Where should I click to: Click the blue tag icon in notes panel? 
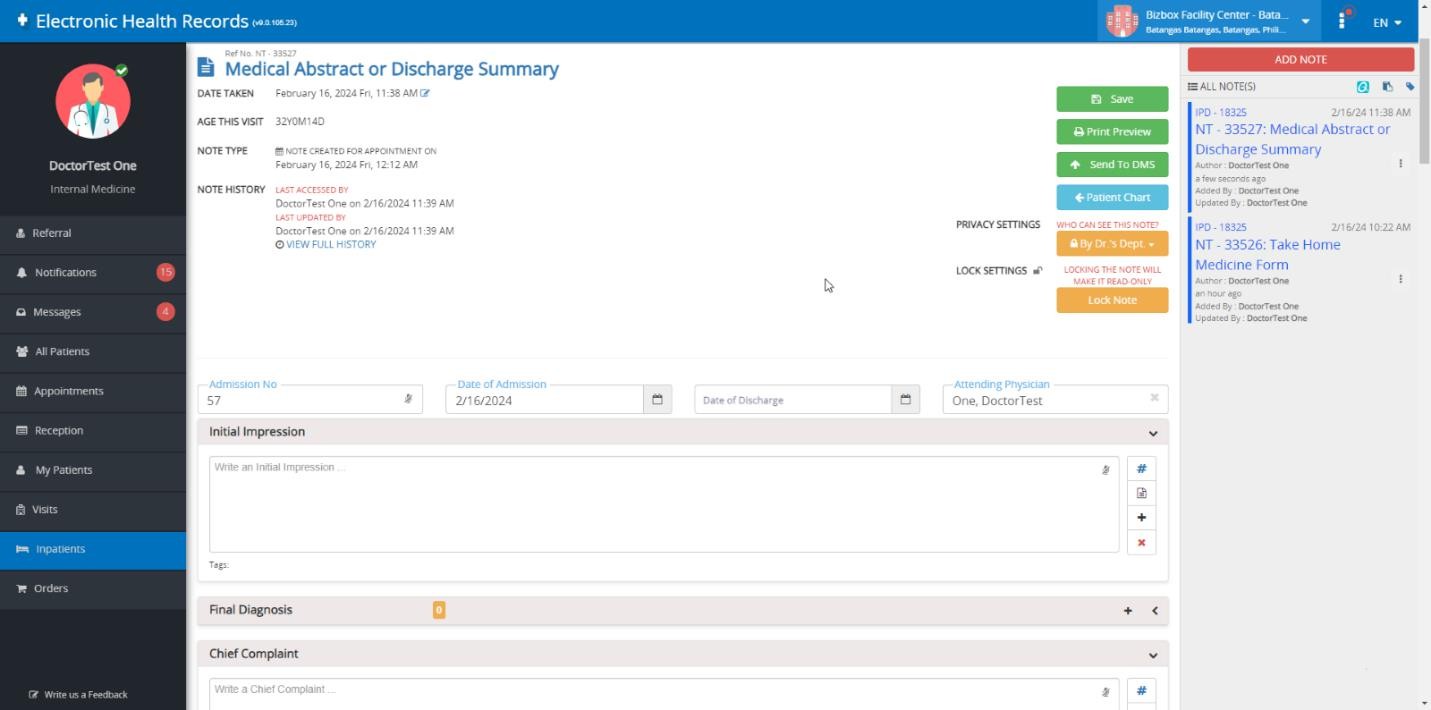1410,87
